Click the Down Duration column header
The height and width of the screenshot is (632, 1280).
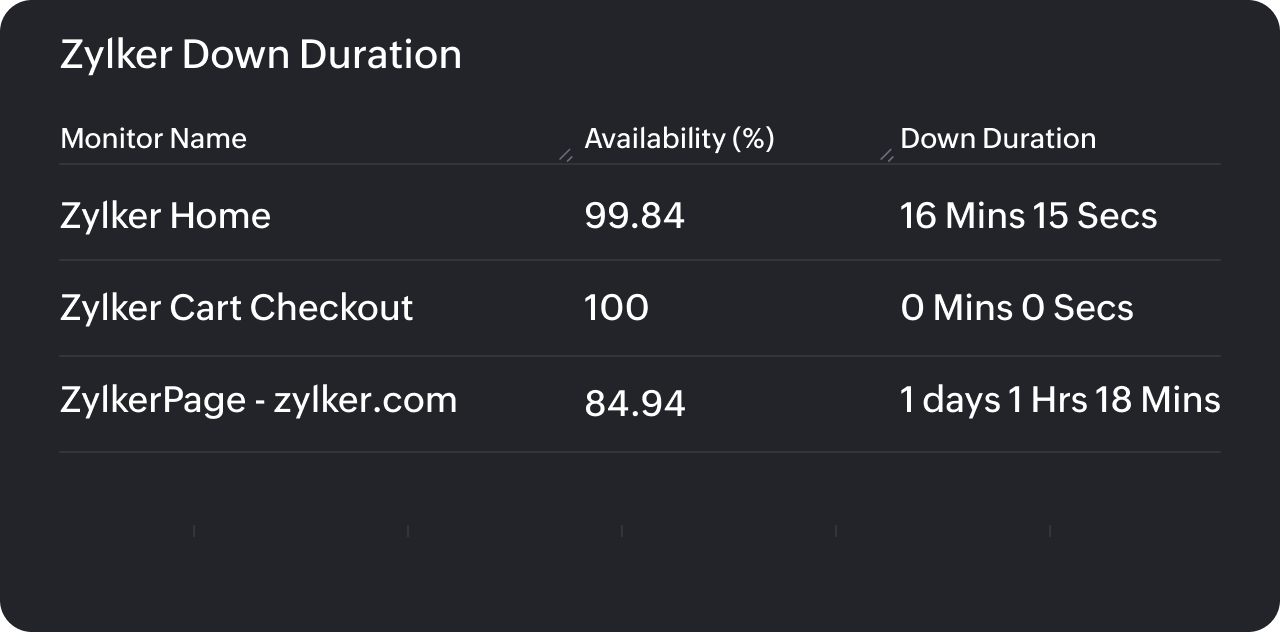[x=998, y=138]
